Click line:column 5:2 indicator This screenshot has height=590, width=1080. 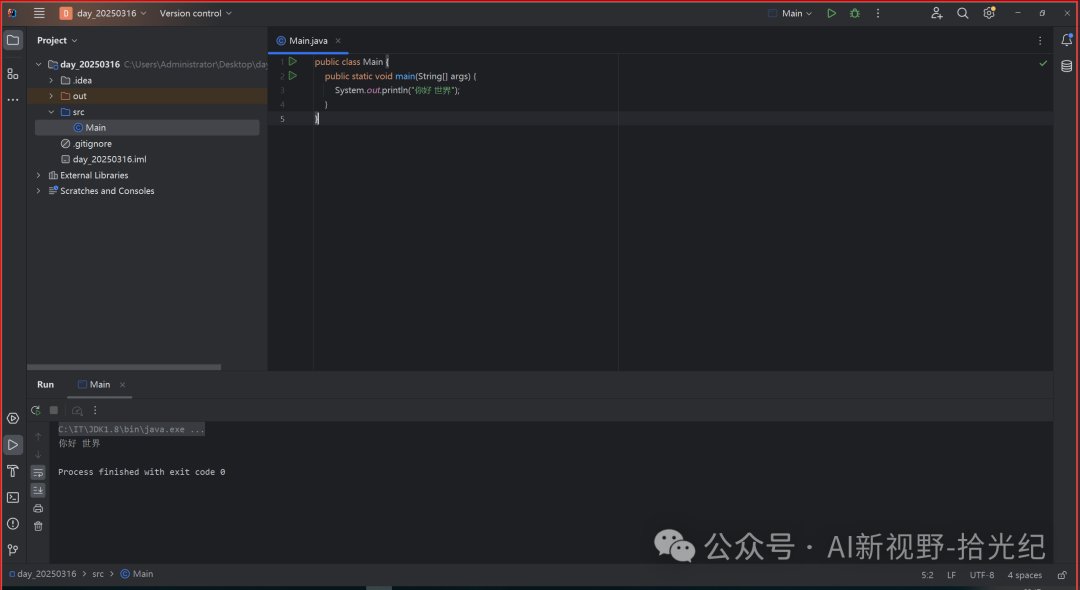point(927,575)
